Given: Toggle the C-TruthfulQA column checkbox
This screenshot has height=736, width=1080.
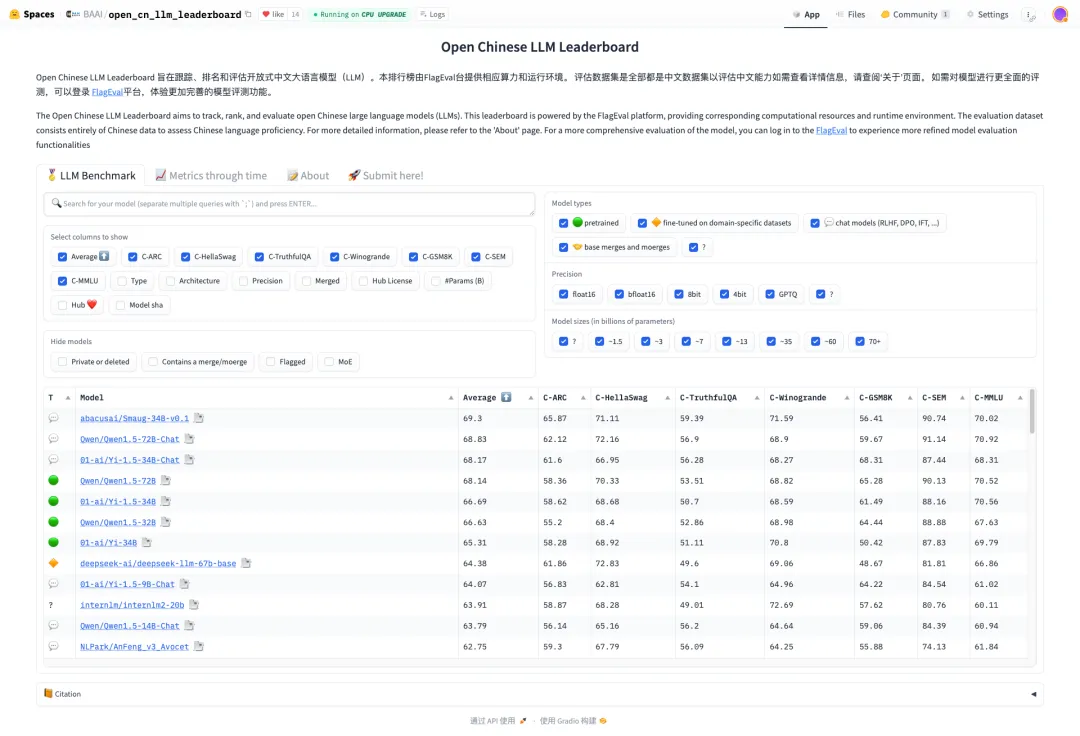Looking at the screenshot, I should pyautogui.click(x=260, y=257).
